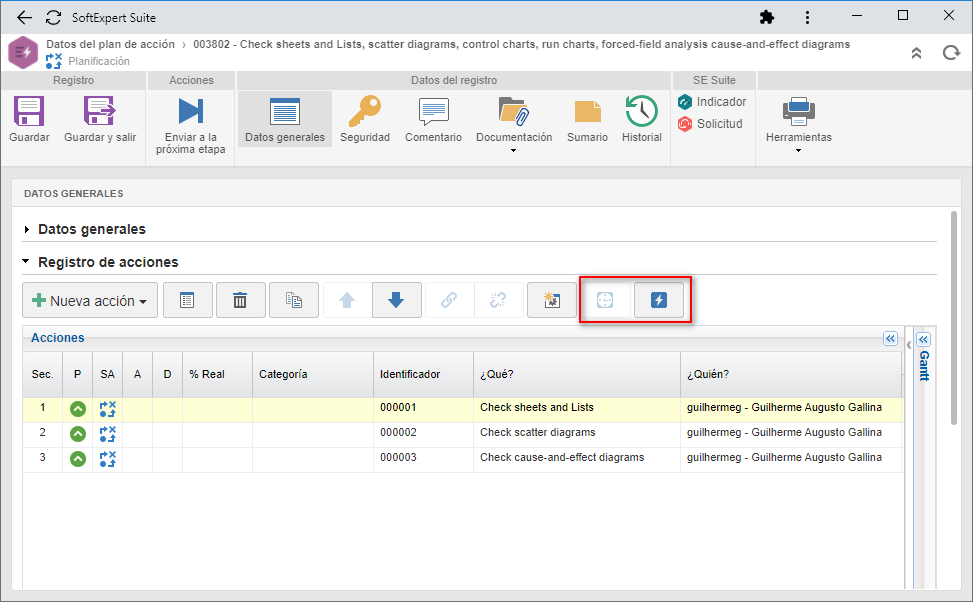Click the trash delete action button
This screenshot has height=602, width=973.
tap(240, 300)
